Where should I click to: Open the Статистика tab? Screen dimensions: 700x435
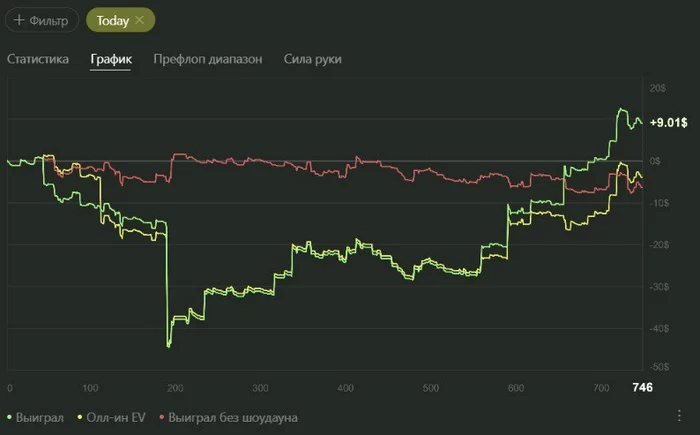38,59
